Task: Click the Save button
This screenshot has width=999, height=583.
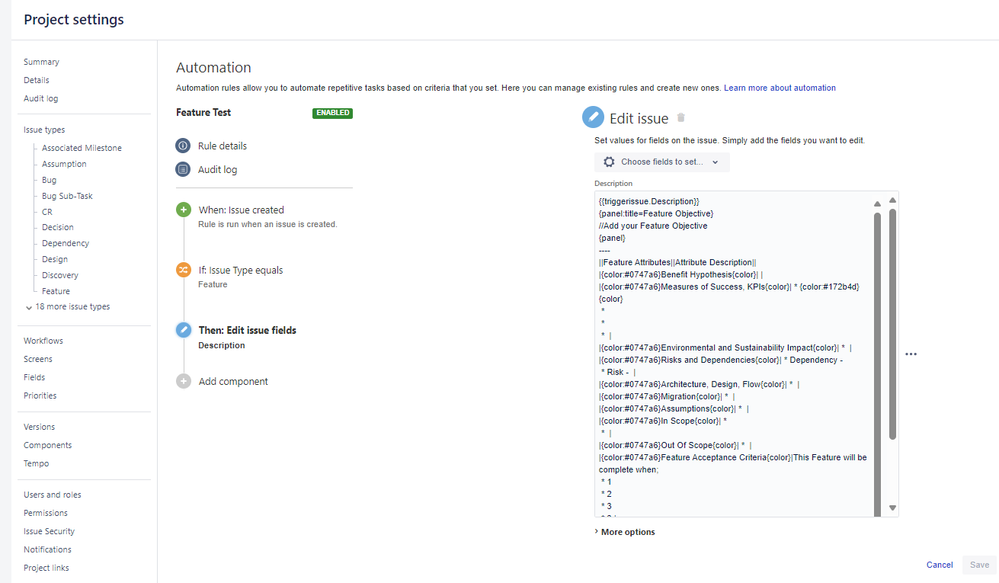Action: pos(979,565)
